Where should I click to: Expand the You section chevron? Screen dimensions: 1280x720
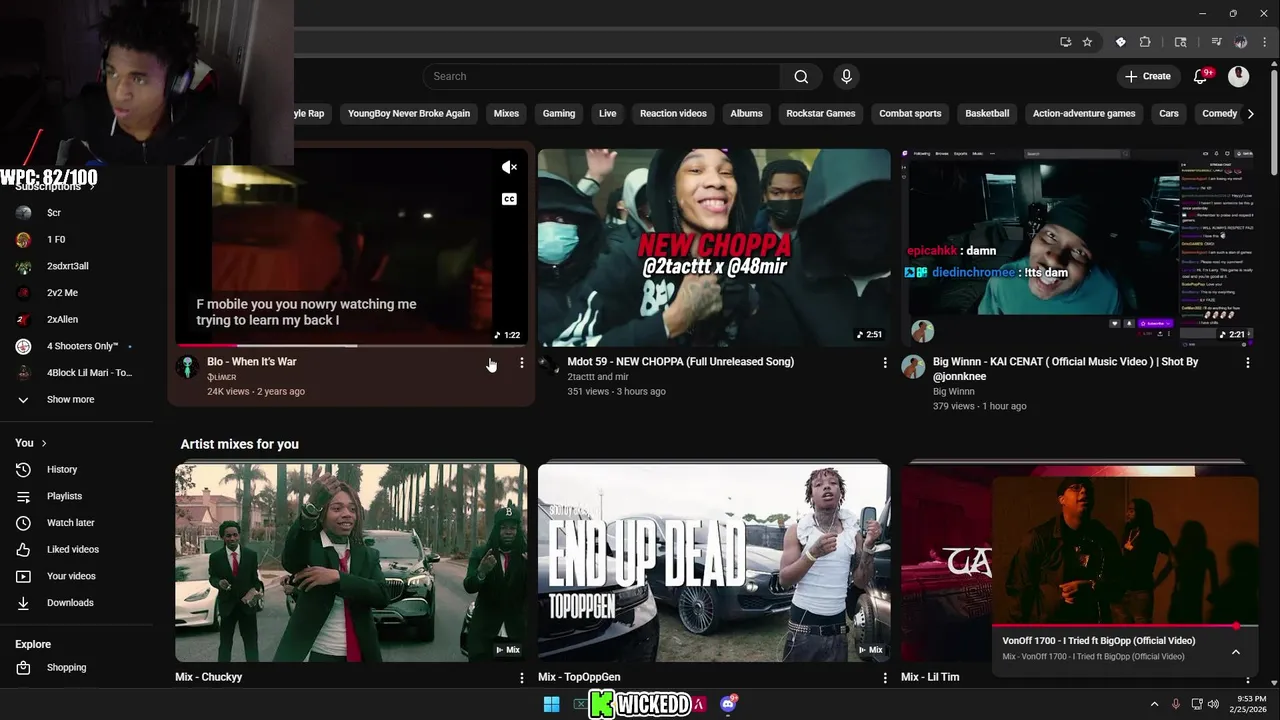click(44, 443)
